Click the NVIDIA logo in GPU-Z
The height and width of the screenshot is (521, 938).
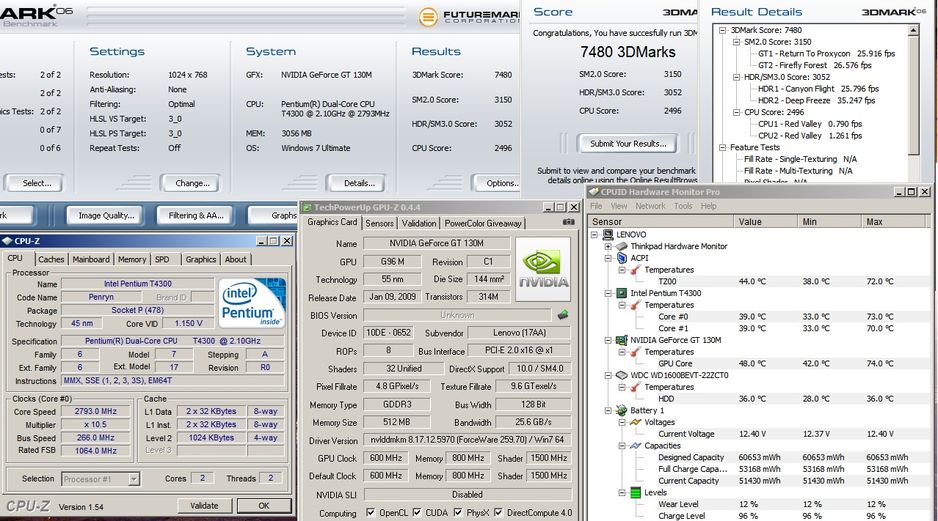tap(543, 268)
